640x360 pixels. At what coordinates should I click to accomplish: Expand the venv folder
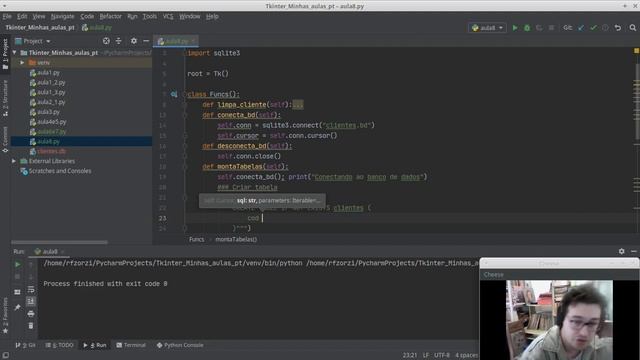(22, 62)
